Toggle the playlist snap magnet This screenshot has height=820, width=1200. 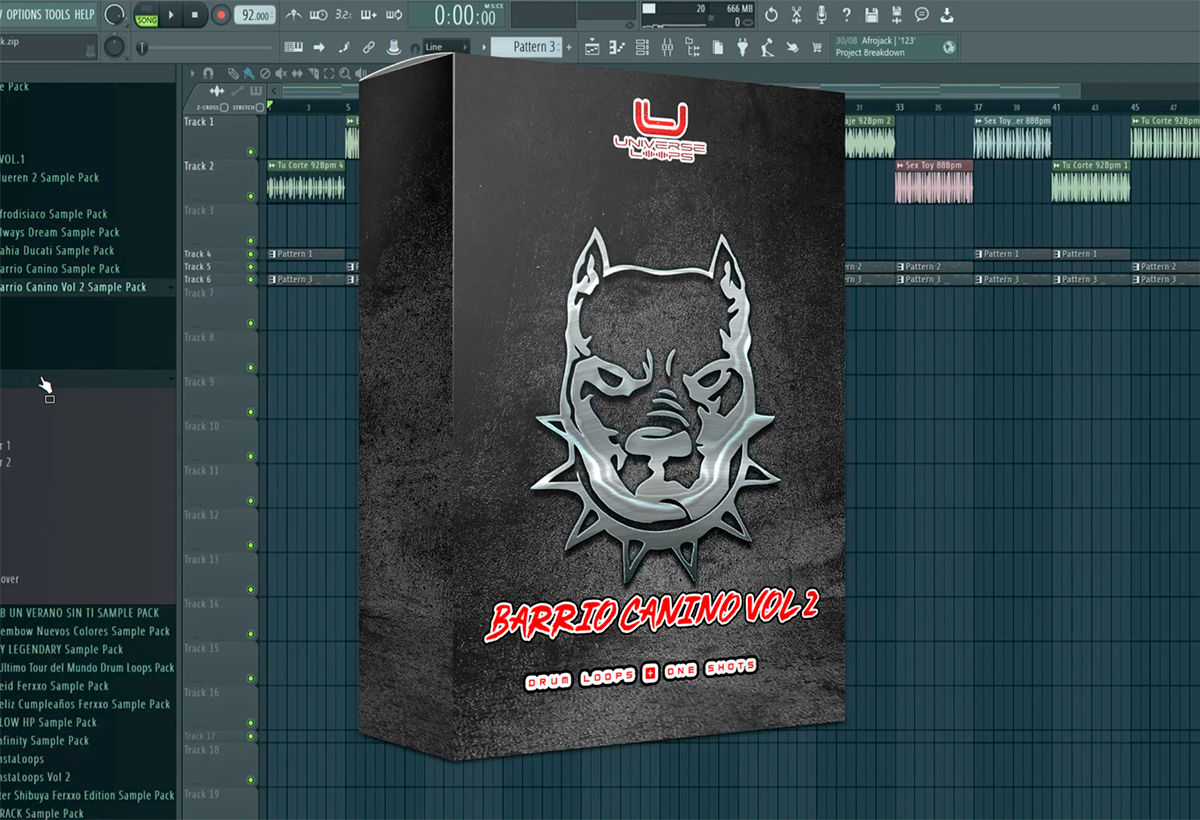tap(208, 73)
